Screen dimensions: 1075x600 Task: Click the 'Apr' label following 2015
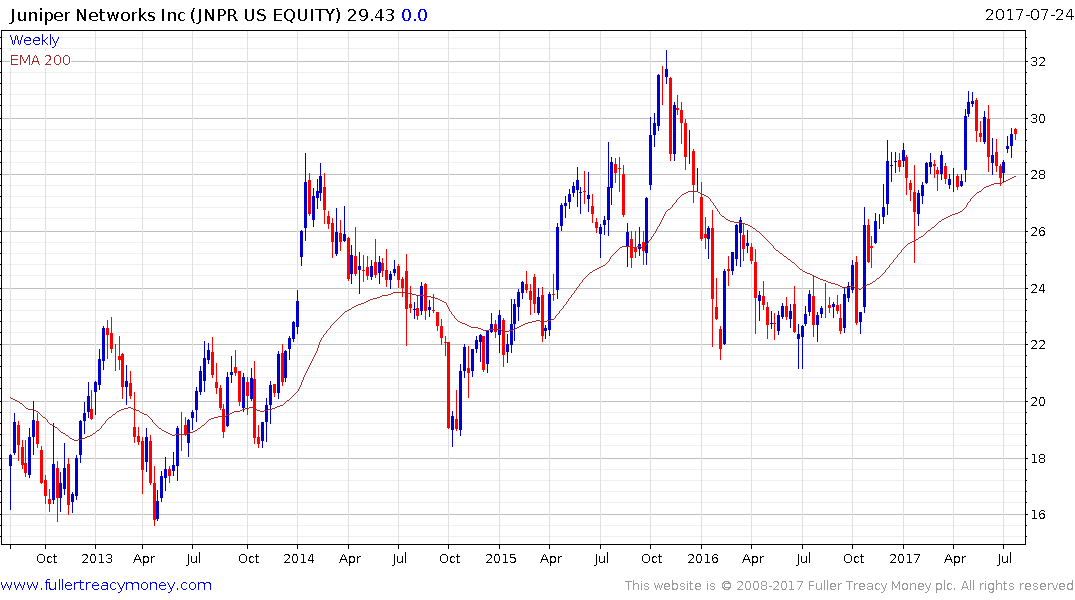point(551,559)
